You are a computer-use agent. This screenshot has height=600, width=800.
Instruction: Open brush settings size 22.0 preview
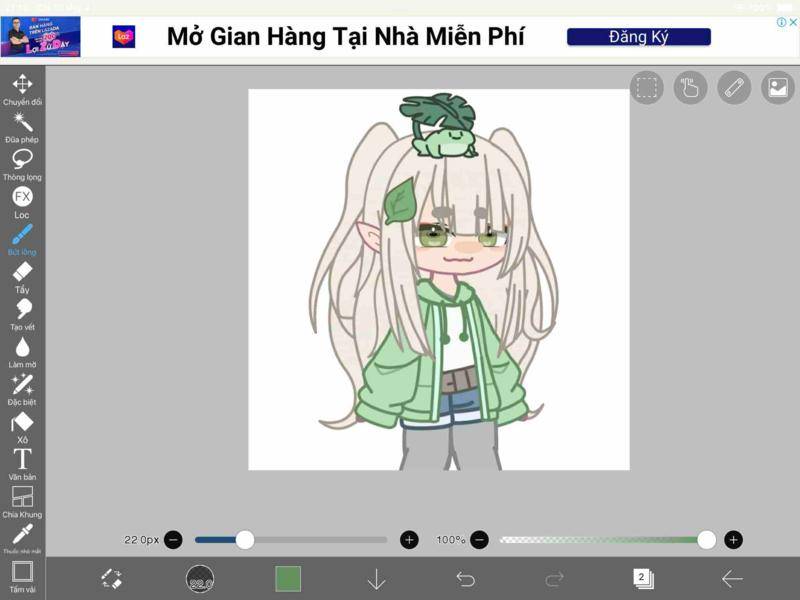[x=199, y=579]
